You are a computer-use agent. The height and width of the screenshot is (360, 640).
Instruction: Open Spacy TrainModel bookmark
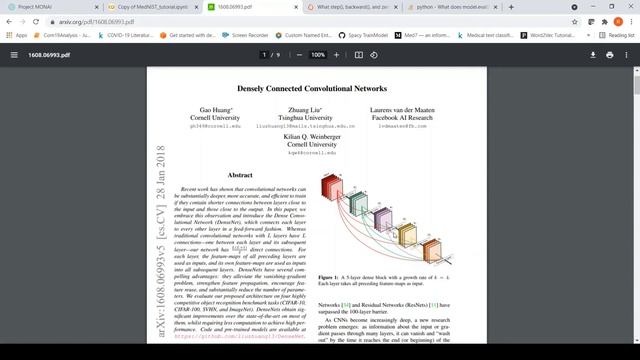tap(363, 36)
